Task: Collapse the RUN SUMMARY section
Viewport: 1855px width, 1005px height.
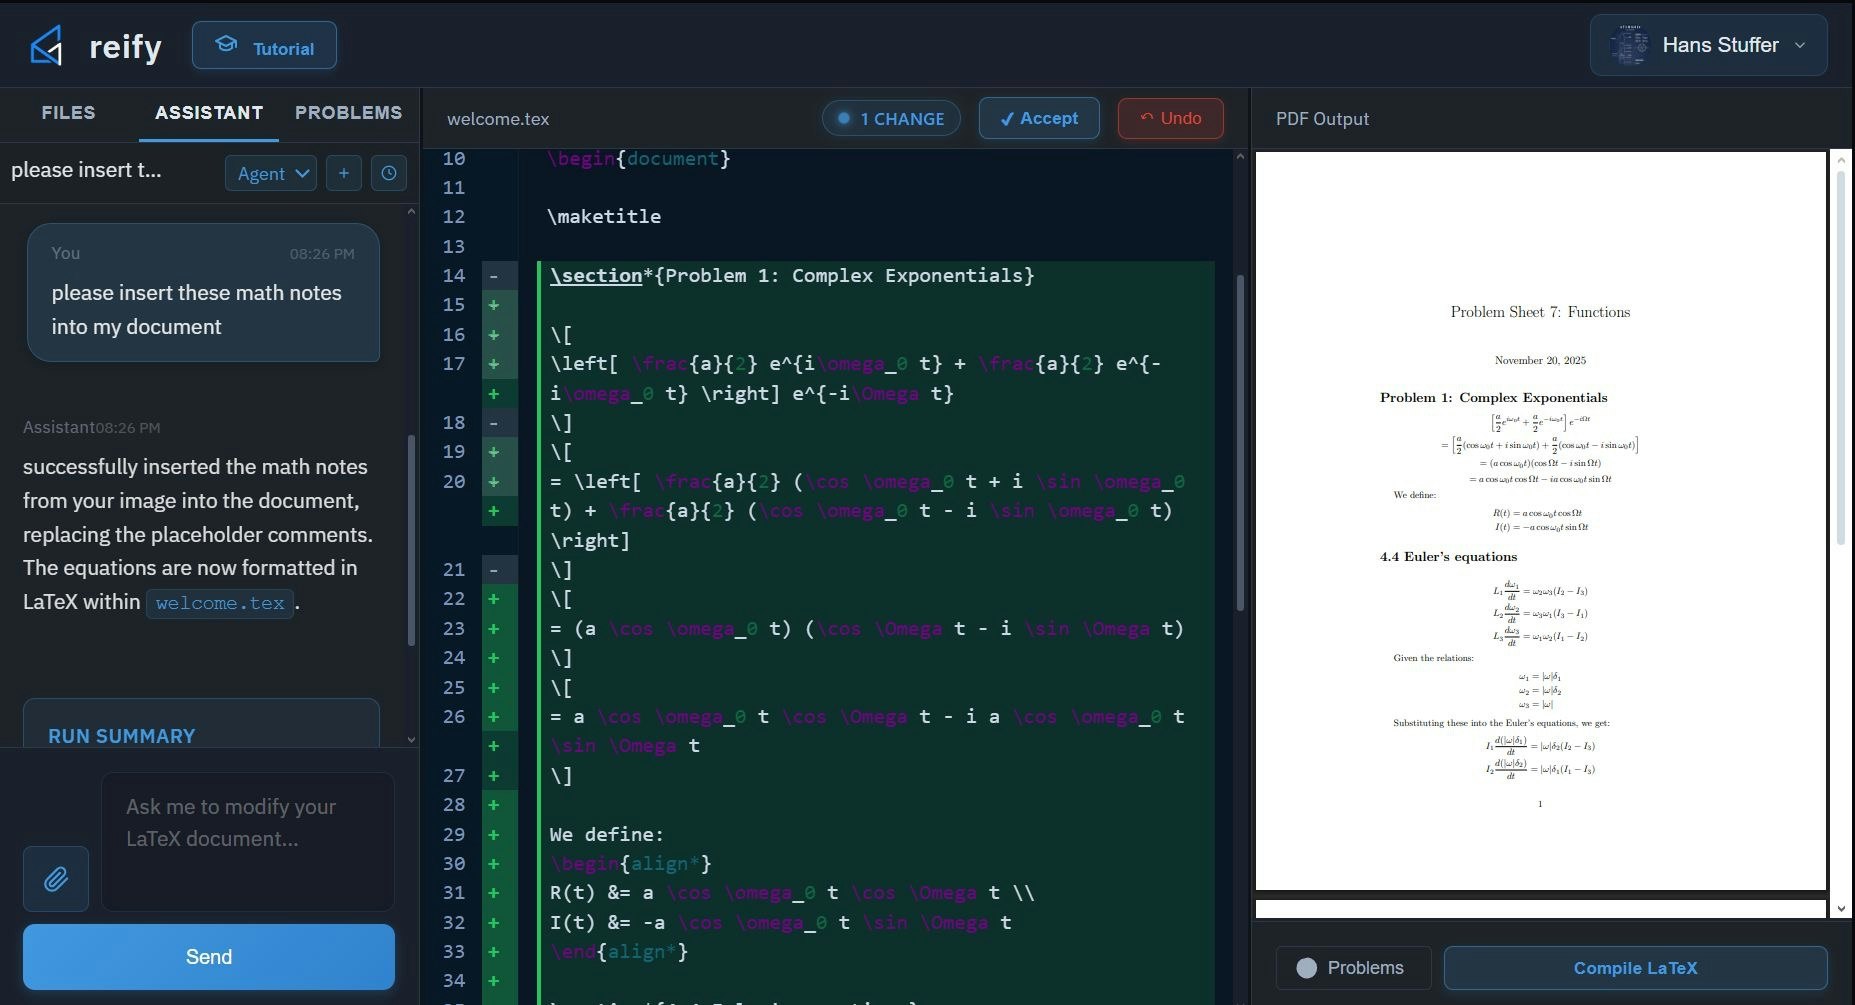Action: pyautogui.click(x=121, y=736)
